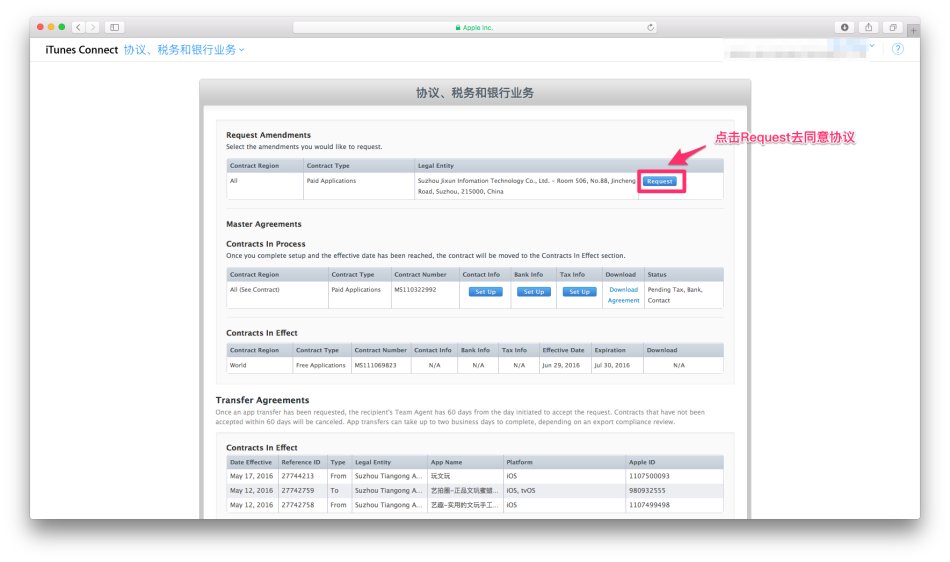Select reference ID 27742759 row
Image resolution: width=950 pixels, height=562 pixels.
tap(475, 491)
